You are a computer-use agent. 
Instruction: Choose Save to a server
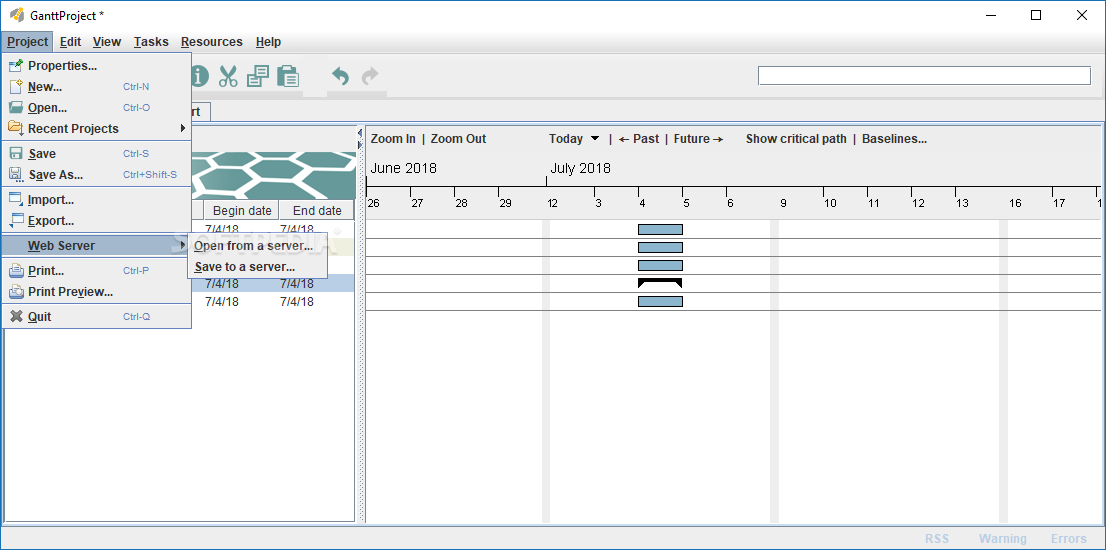tap(245, 267)
